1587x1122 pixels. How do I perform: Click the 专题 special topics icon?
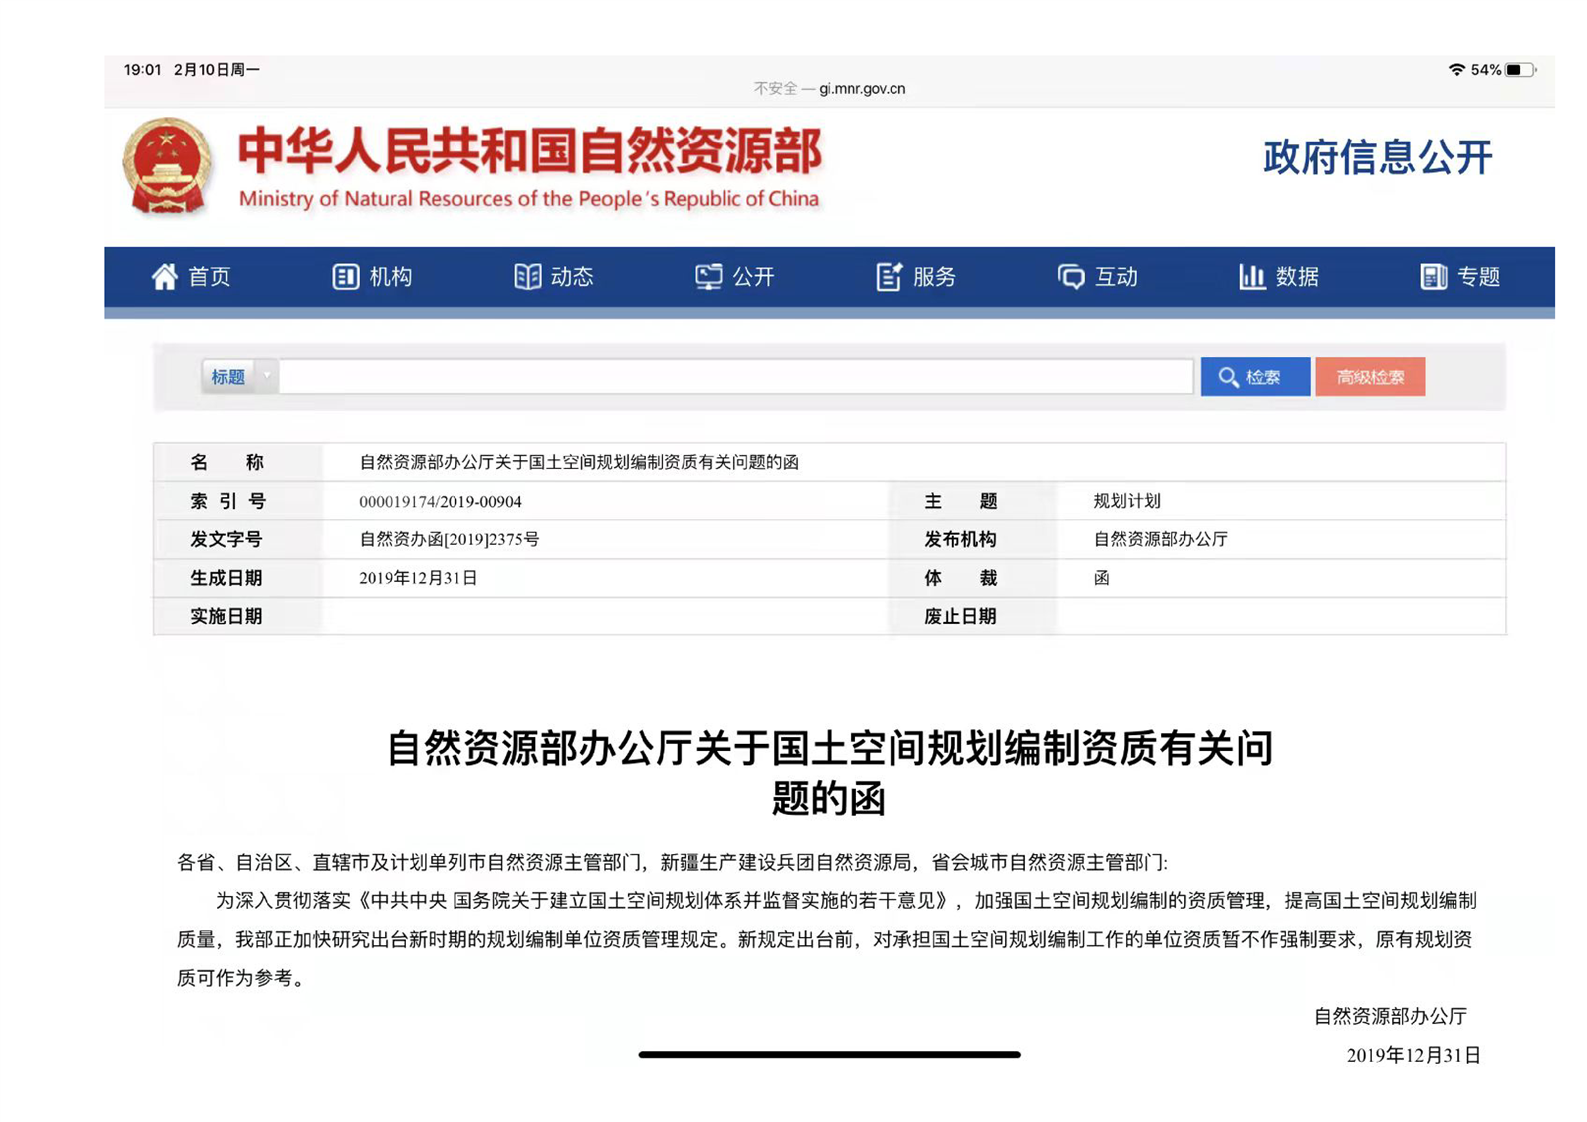point(1433,277)
